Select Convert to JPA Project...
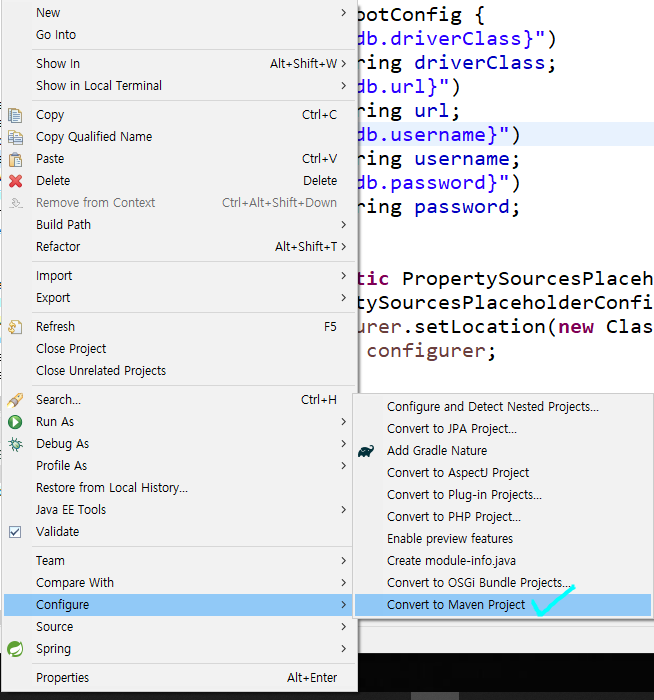Viewport: 654px width, 700px height. pyautogui.click(x=503, y=429)
